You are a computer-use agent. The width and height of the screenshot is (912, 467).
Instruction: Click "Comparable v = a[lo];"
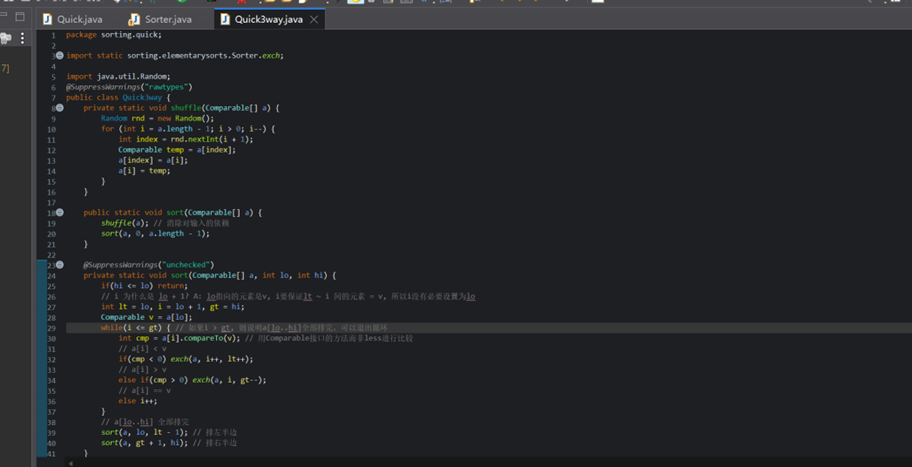pyautogui.click(x=146, y=318)
